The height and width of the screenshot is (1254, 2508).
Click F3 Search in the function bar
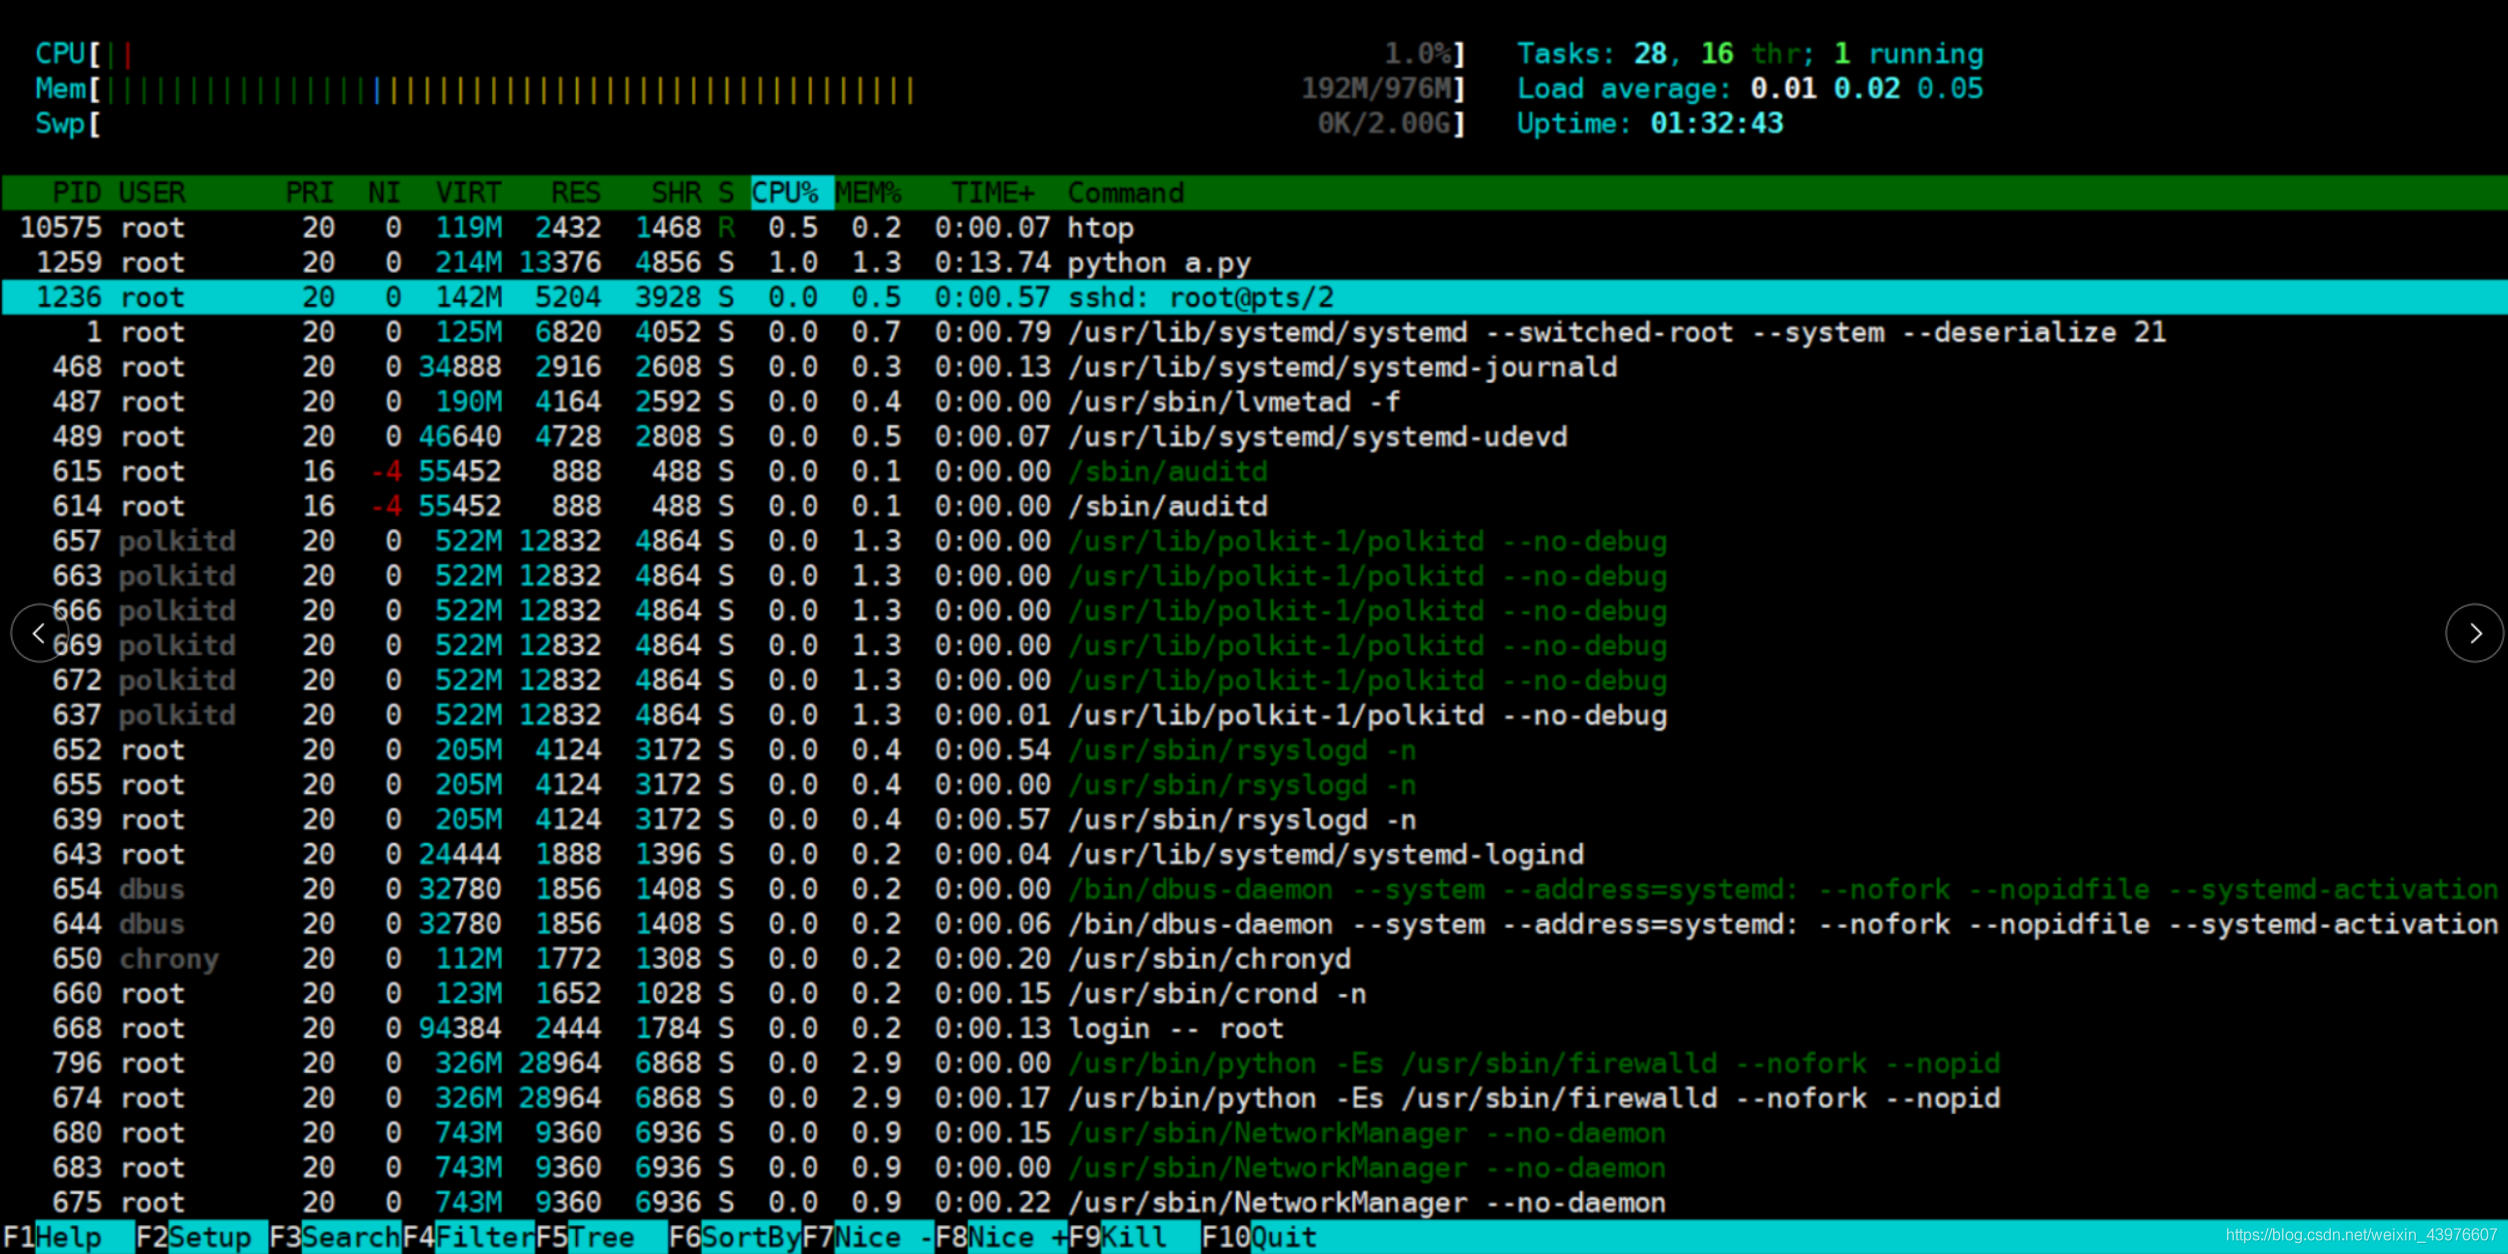335,1237
